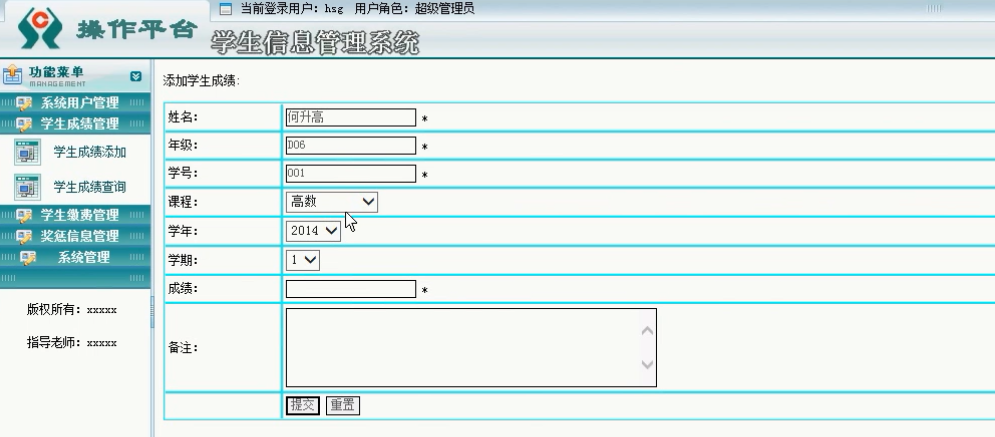Viewport: 995px width, 437px height.
Task: Open the 学年 dropdown showing 2014
Action: click(312, 231)
